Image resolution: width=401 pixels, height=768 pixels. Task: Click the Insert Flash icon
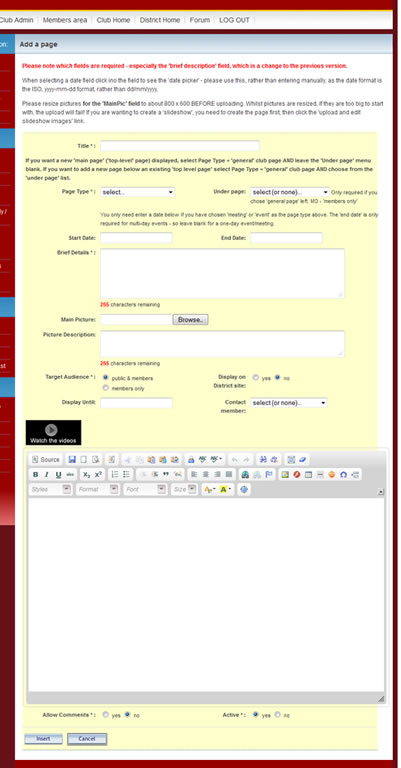click(297, 475)
